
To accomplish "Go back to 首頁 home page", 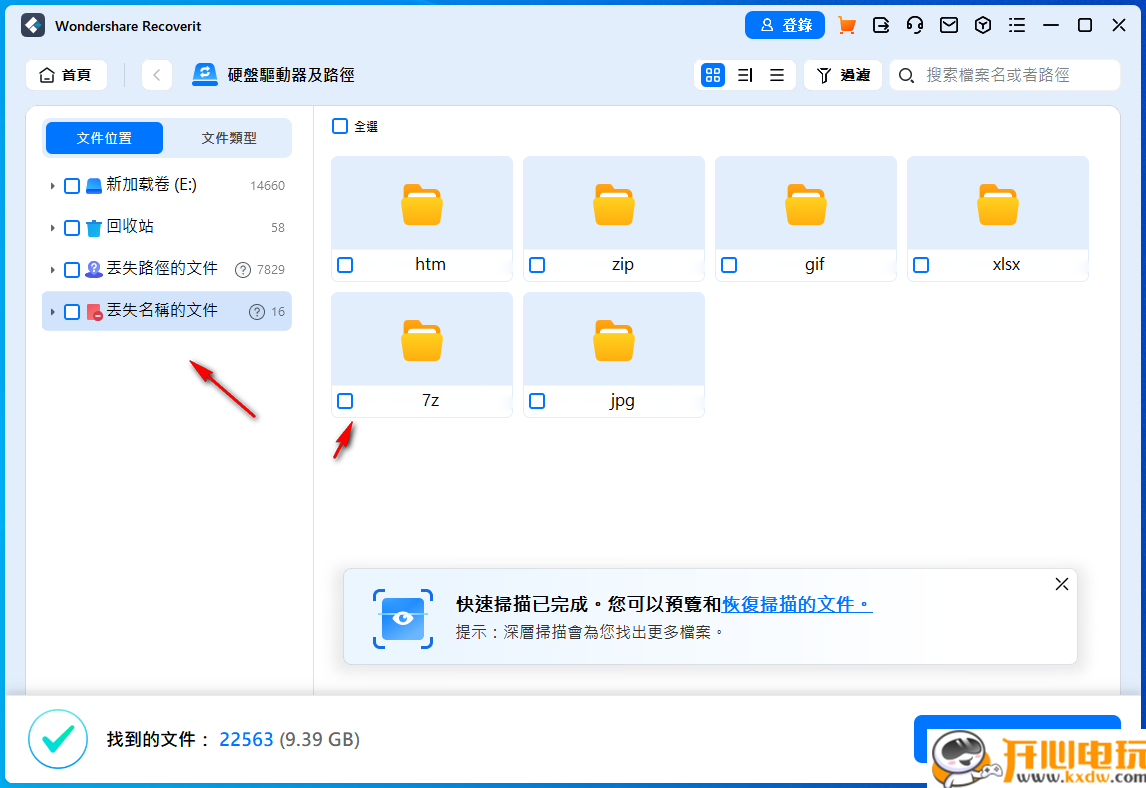I will click(x=66, y=75).
